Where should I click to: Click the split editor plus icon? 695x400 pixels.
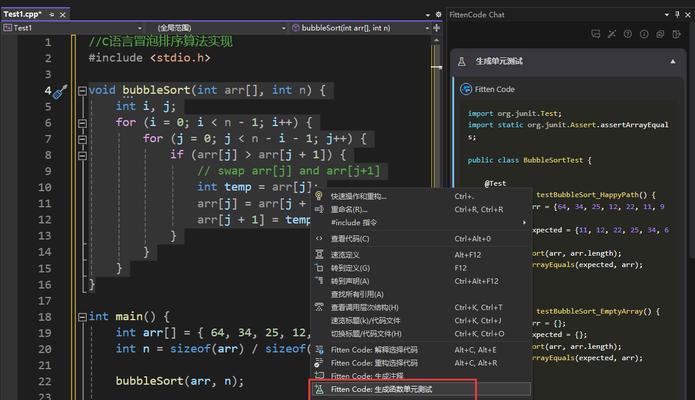(x=437, y=28)
